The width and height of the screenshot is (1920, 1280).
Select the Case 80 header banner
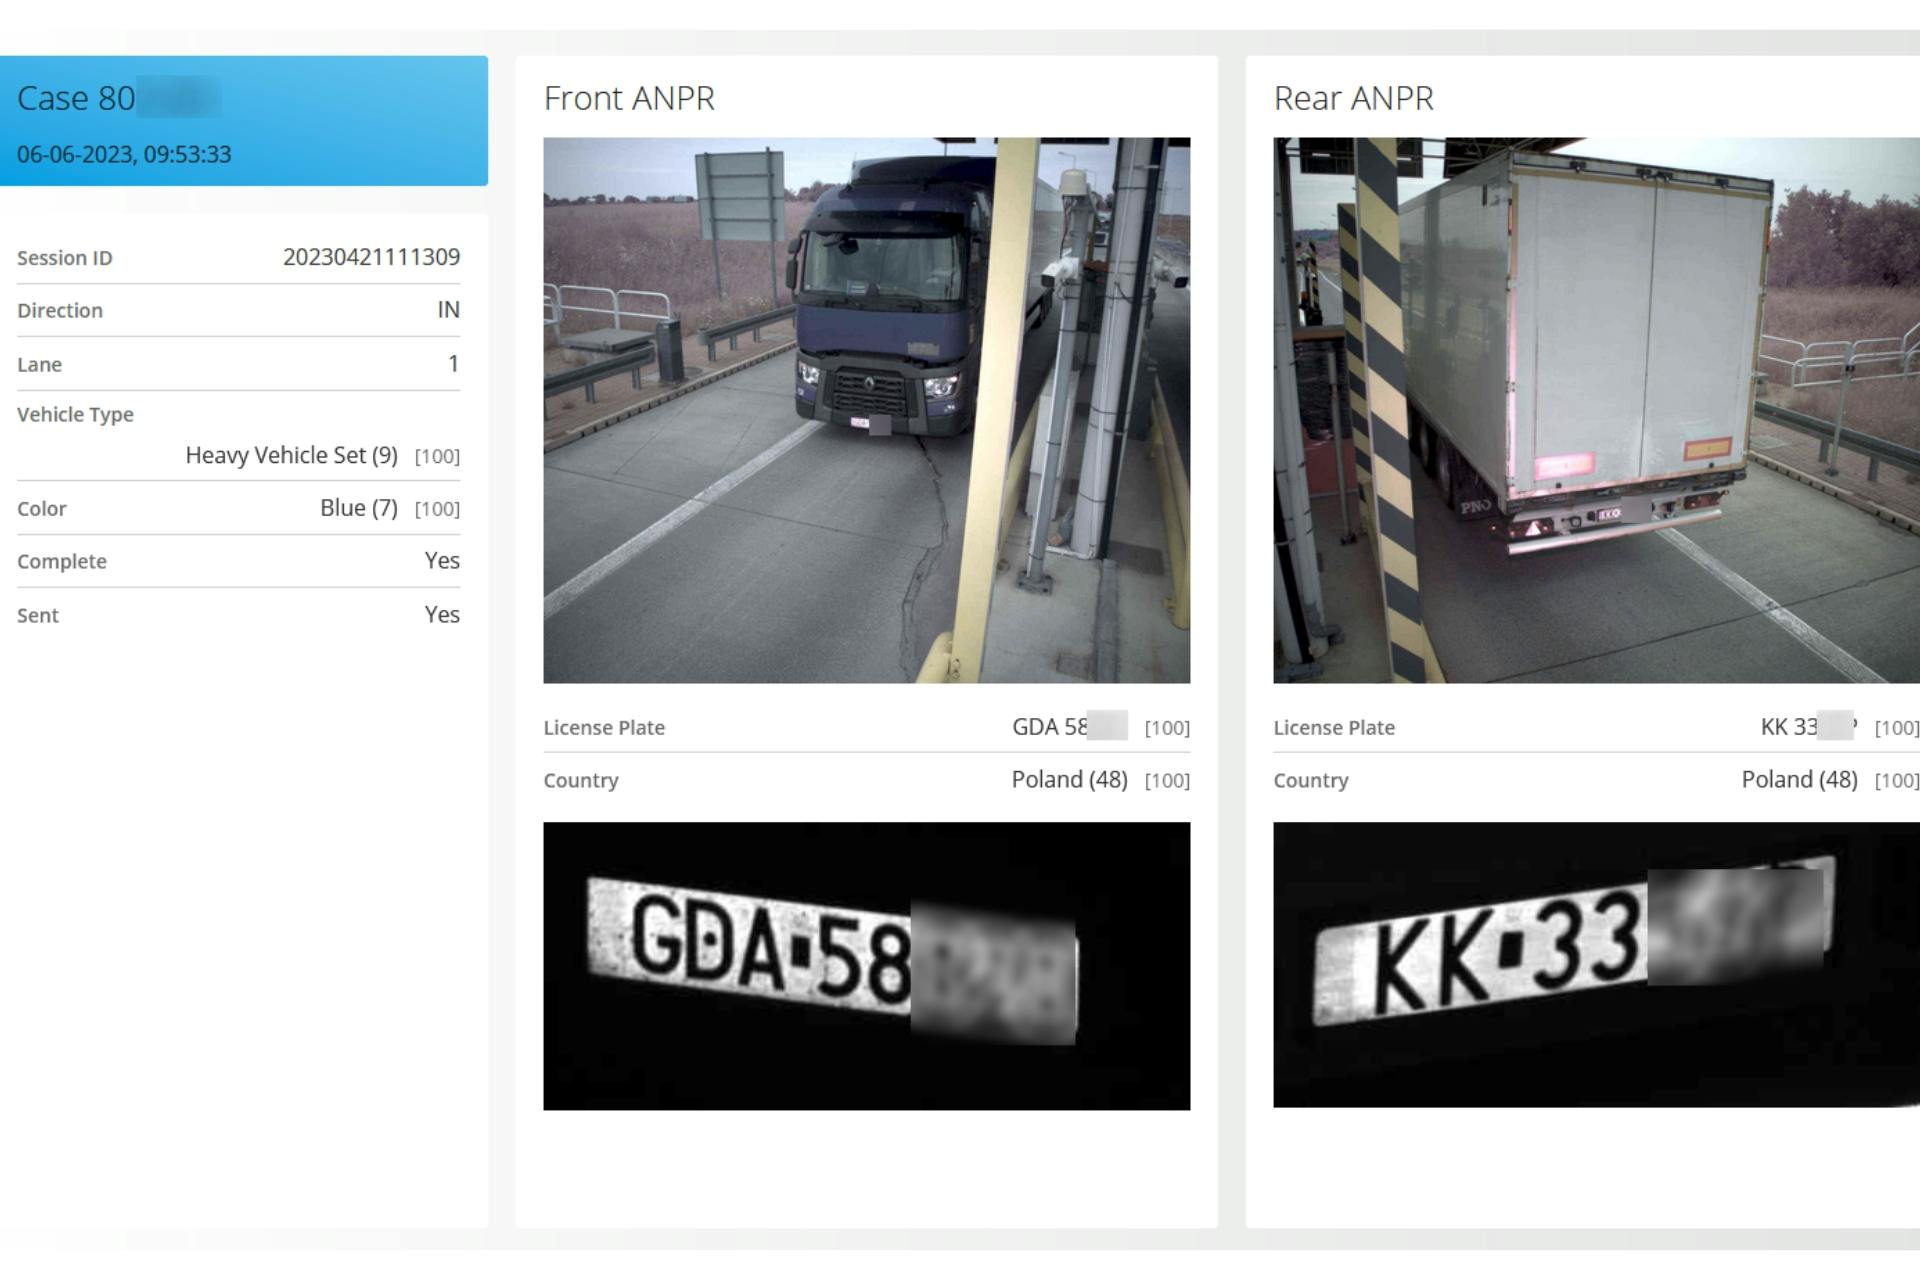tap(243, 120)
